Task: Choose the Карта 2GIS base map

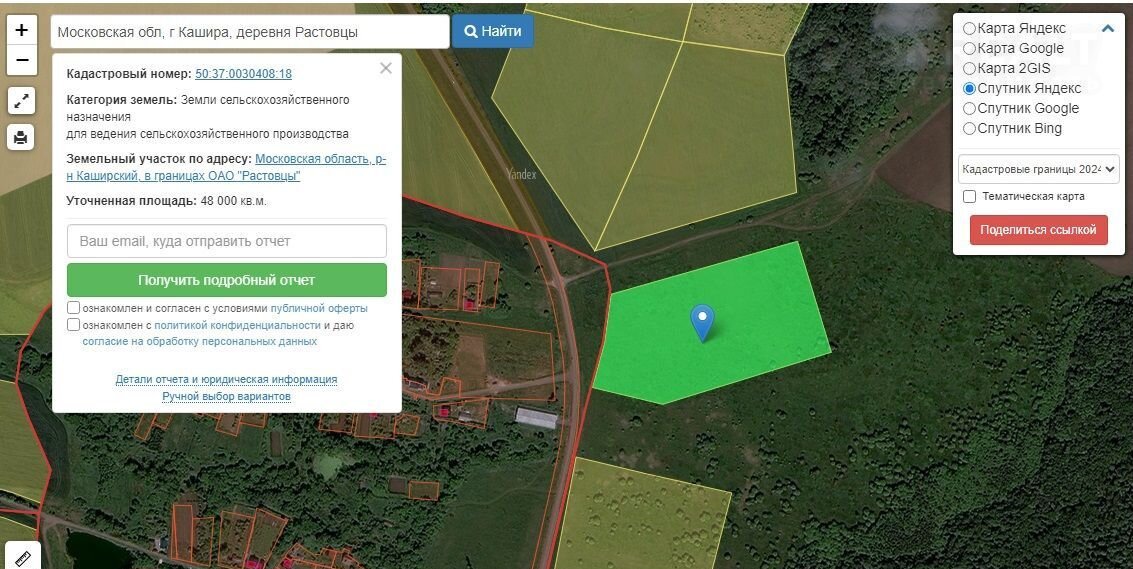Action: pyautogui.click(x=969, y=69)
